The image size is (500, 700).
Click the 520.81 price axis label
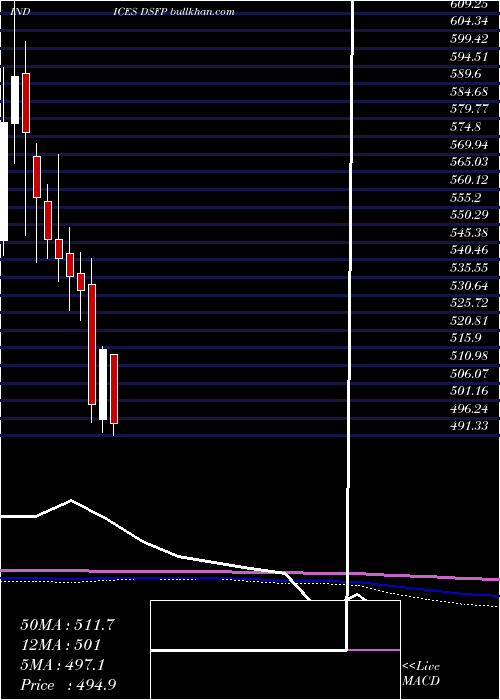click(469, 320)
